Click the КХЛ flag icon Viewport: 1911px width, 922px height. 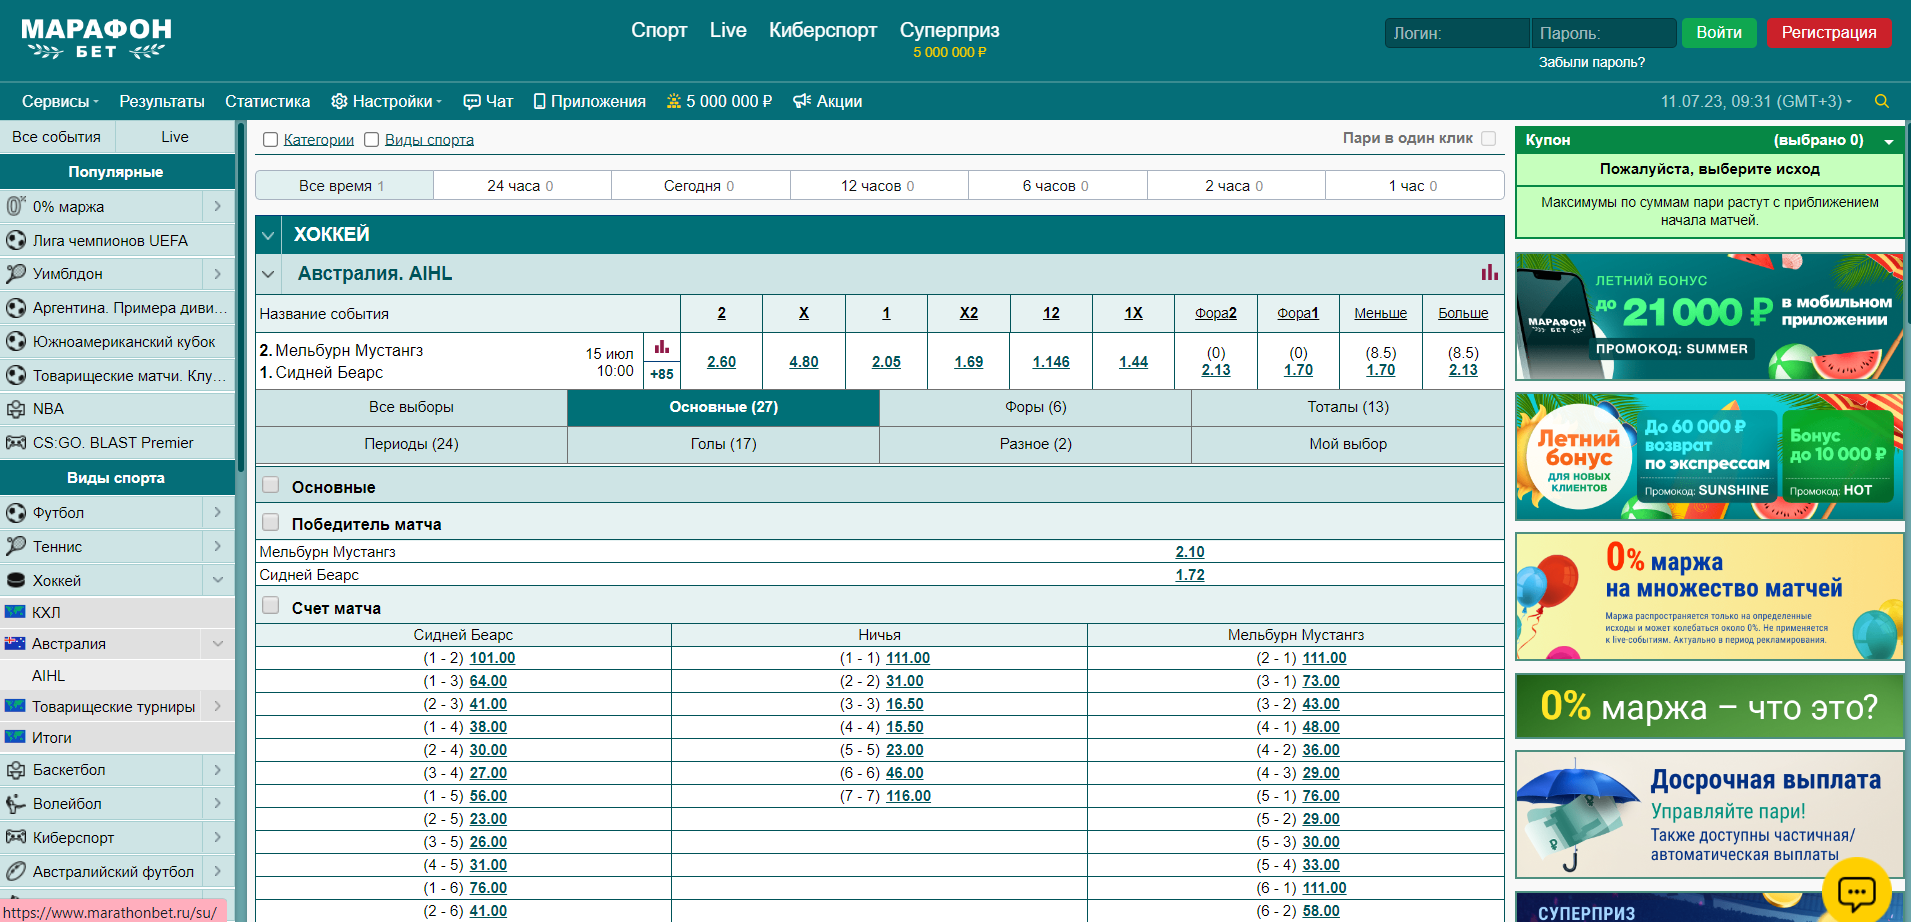15,612
